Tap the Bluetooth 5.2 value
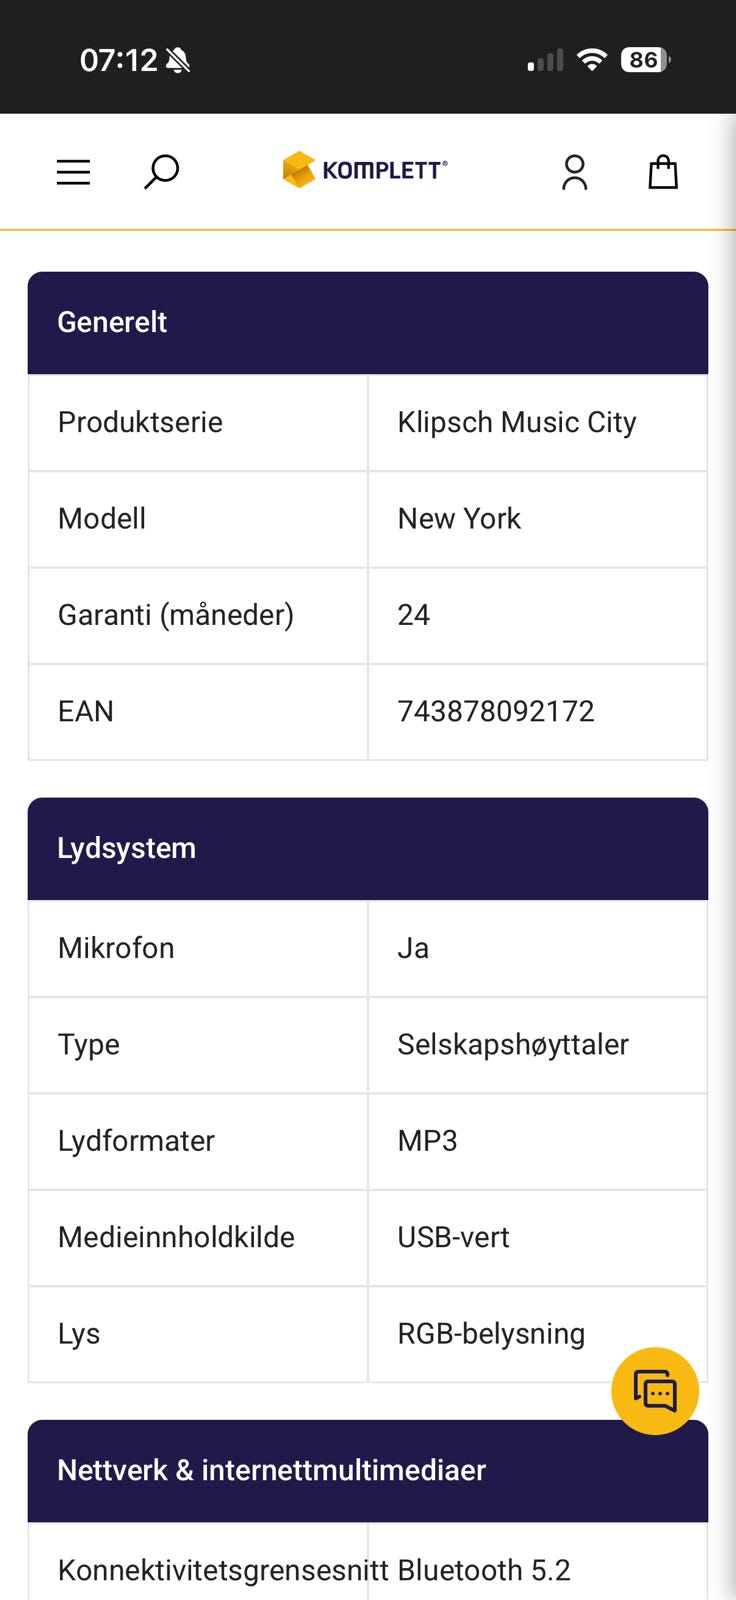 coord(484,1571)
